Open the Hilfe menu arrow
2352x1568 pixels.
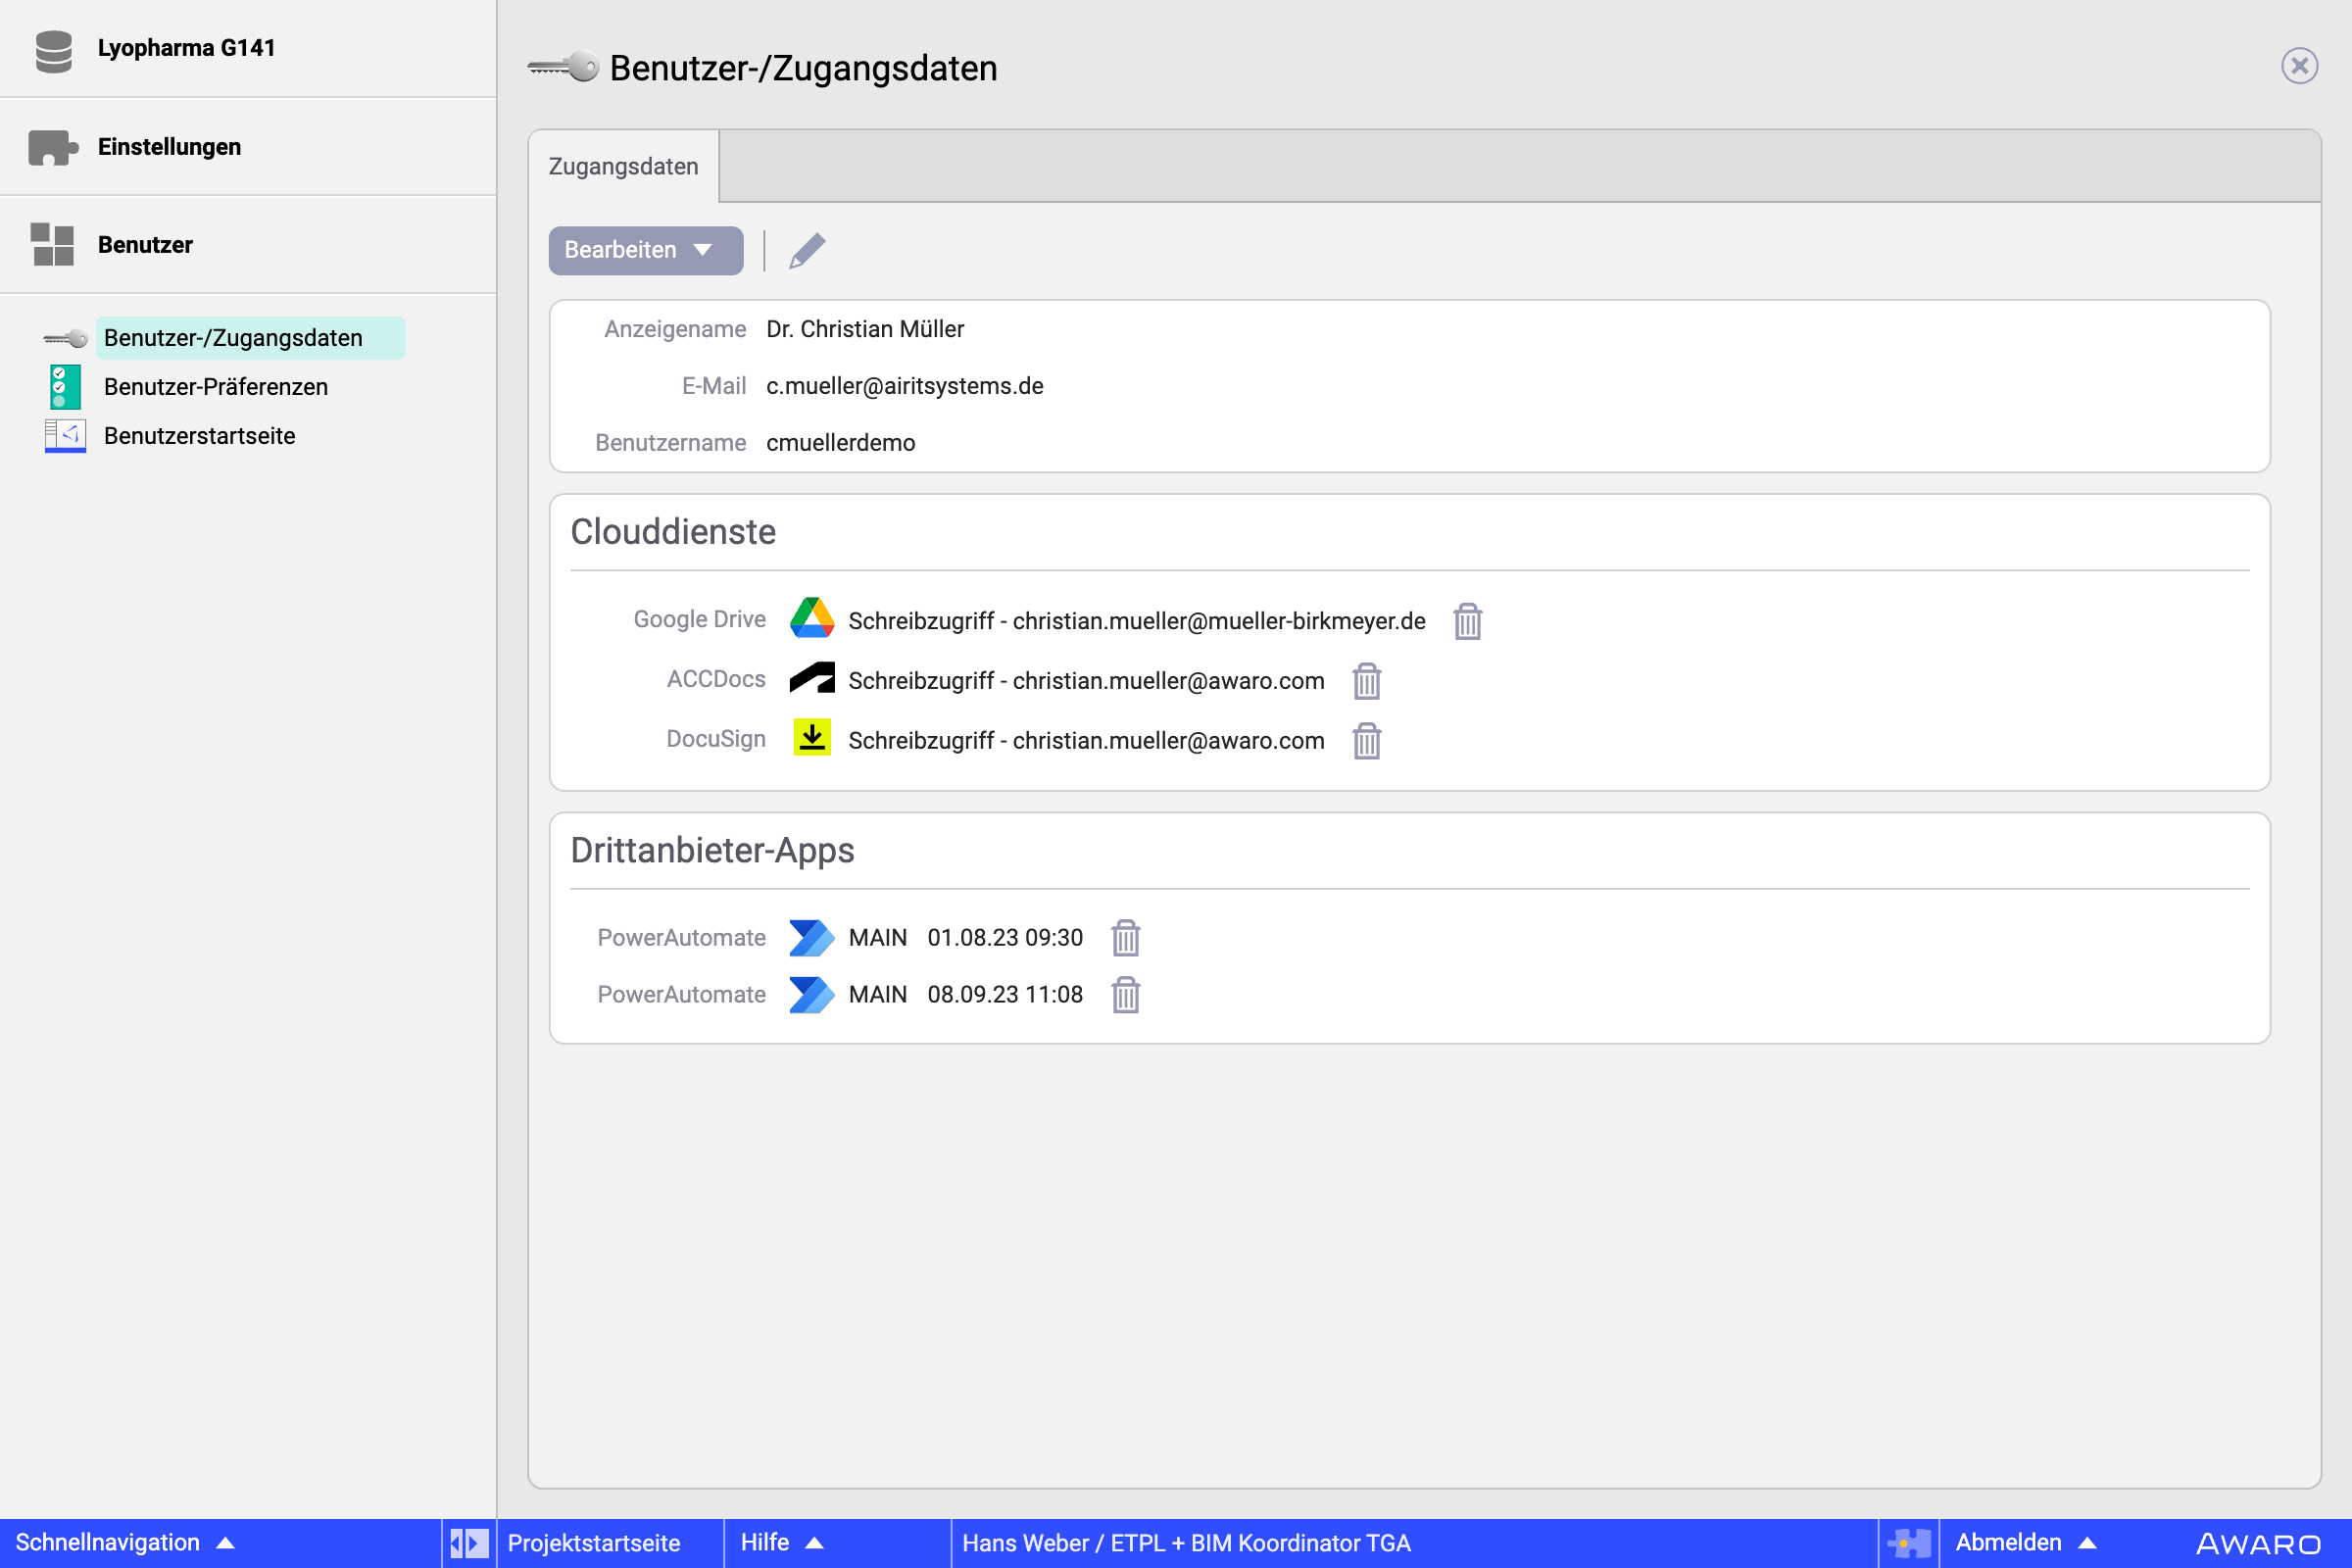pyautogui.click(x=814, y=1543)
